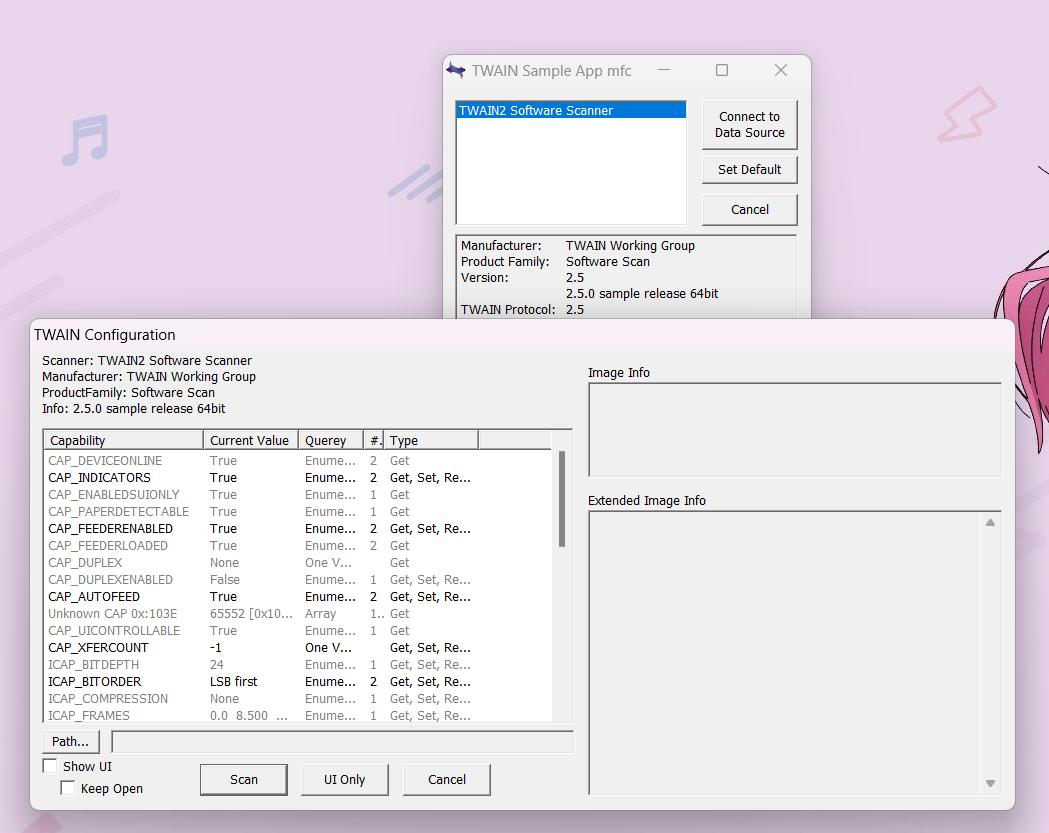Cancel the TWAIN Configuration dialog

(447, 779)
